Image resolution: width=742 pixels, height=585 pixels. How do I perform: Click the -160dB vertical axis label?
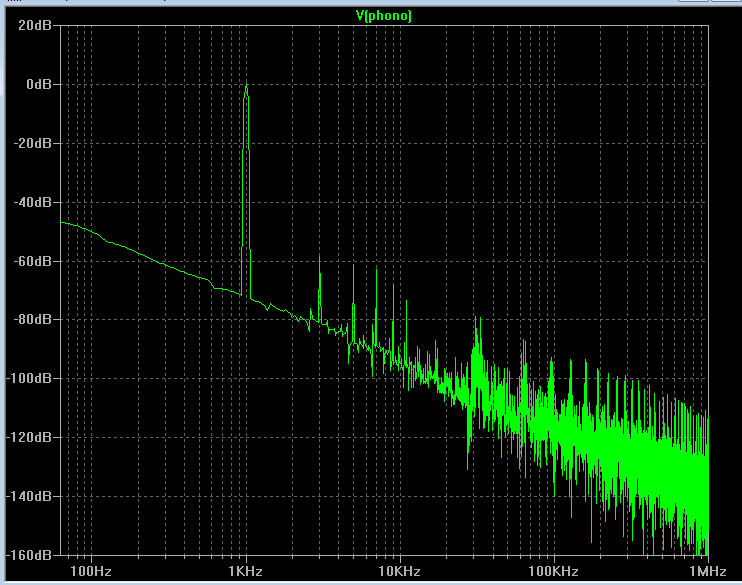pos(29,555)
